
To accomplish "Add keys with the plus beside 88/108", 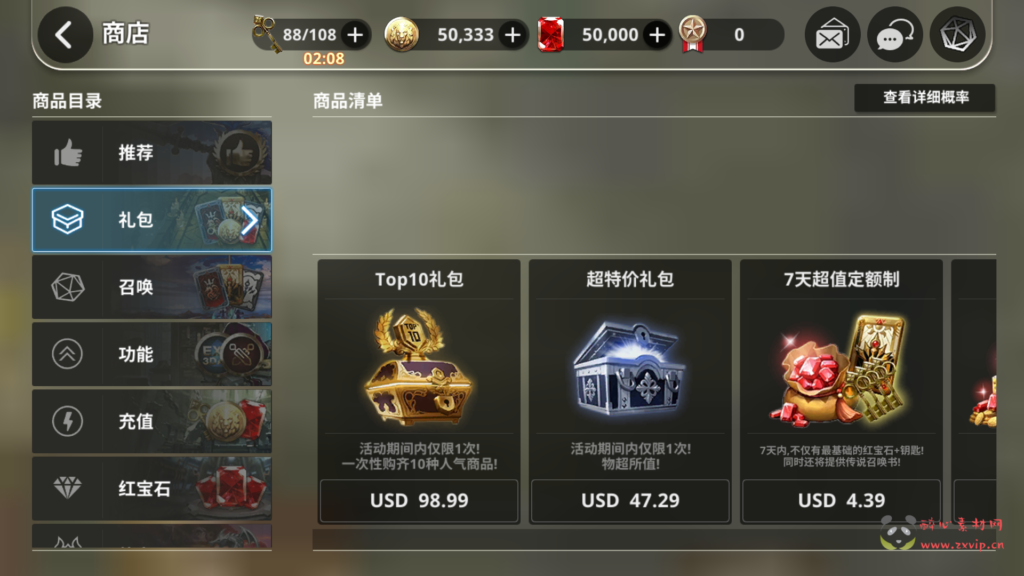I will point(355,35).
